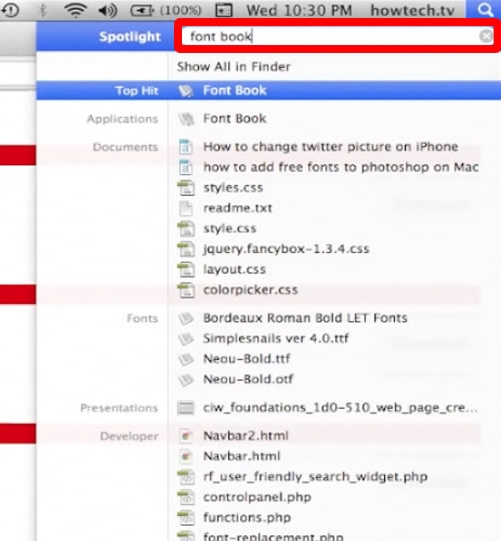Click the jquery.fancybox css file icon

186,249
